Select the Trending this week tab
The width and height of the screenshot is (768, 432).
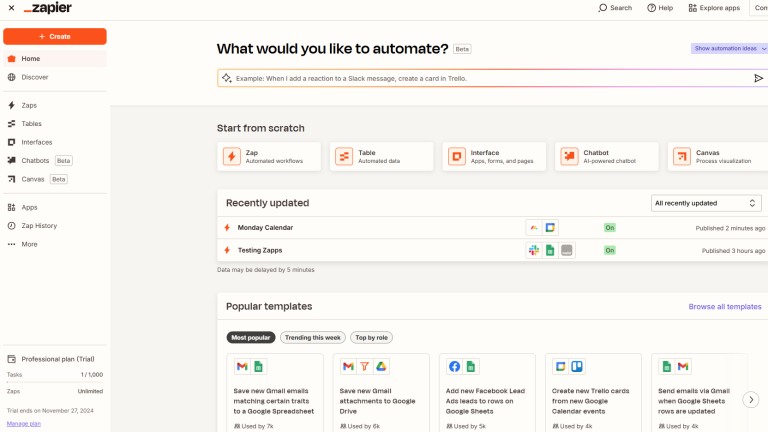tap(312, 337)
